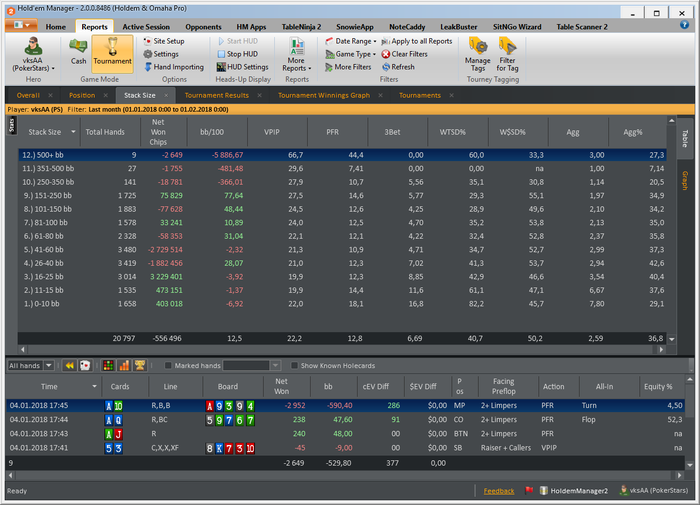
Task: Select the 5.) 41-60 bb row
Action: 342,250
